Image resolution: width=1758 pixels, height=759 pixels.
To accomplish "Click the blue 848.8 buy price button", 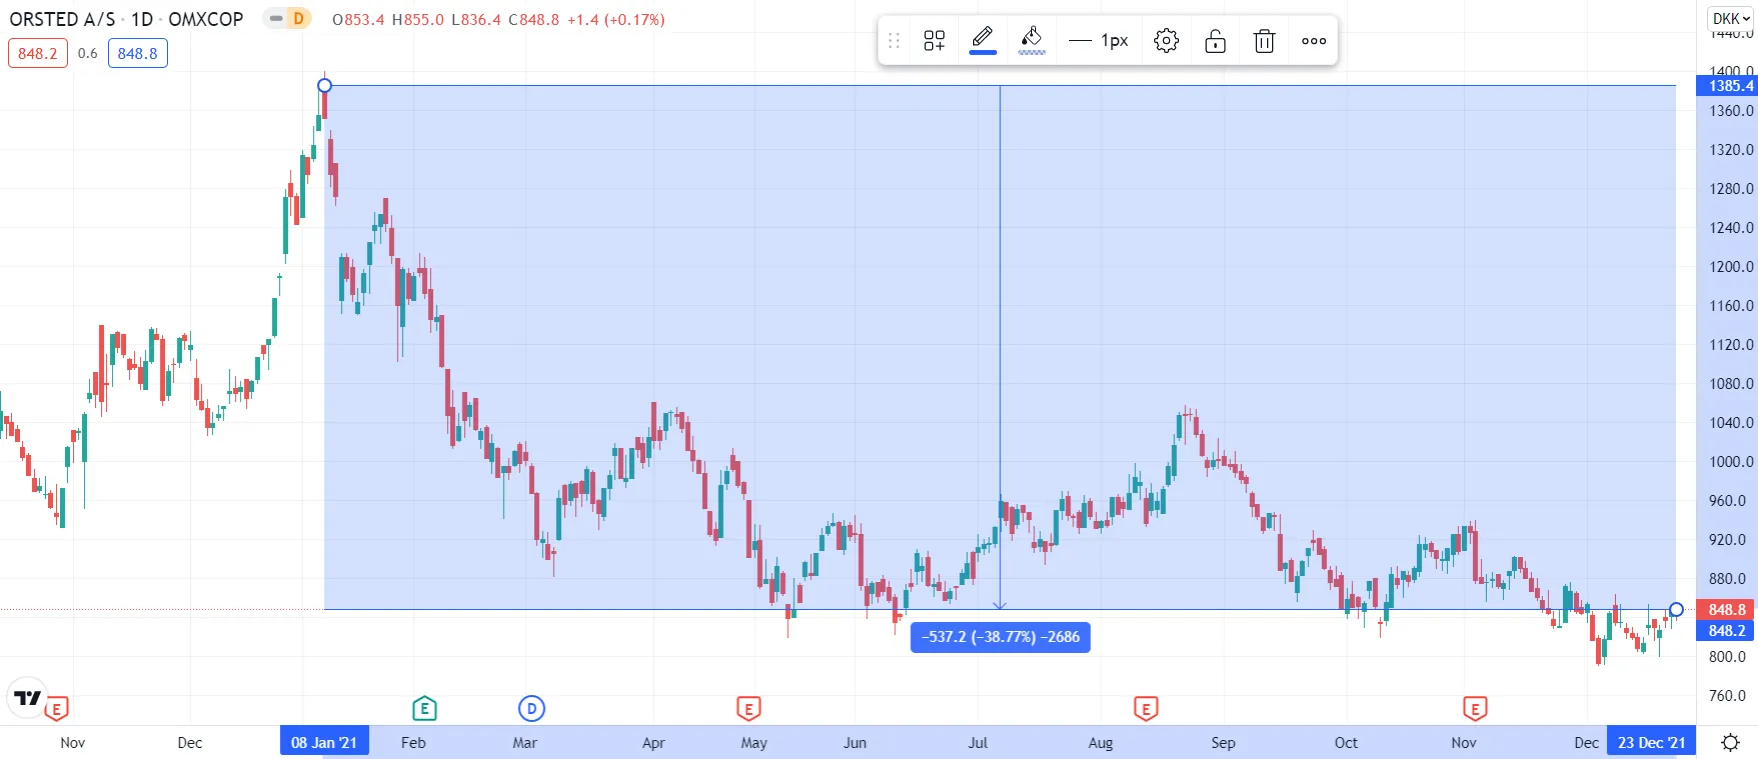I will 137,53.
